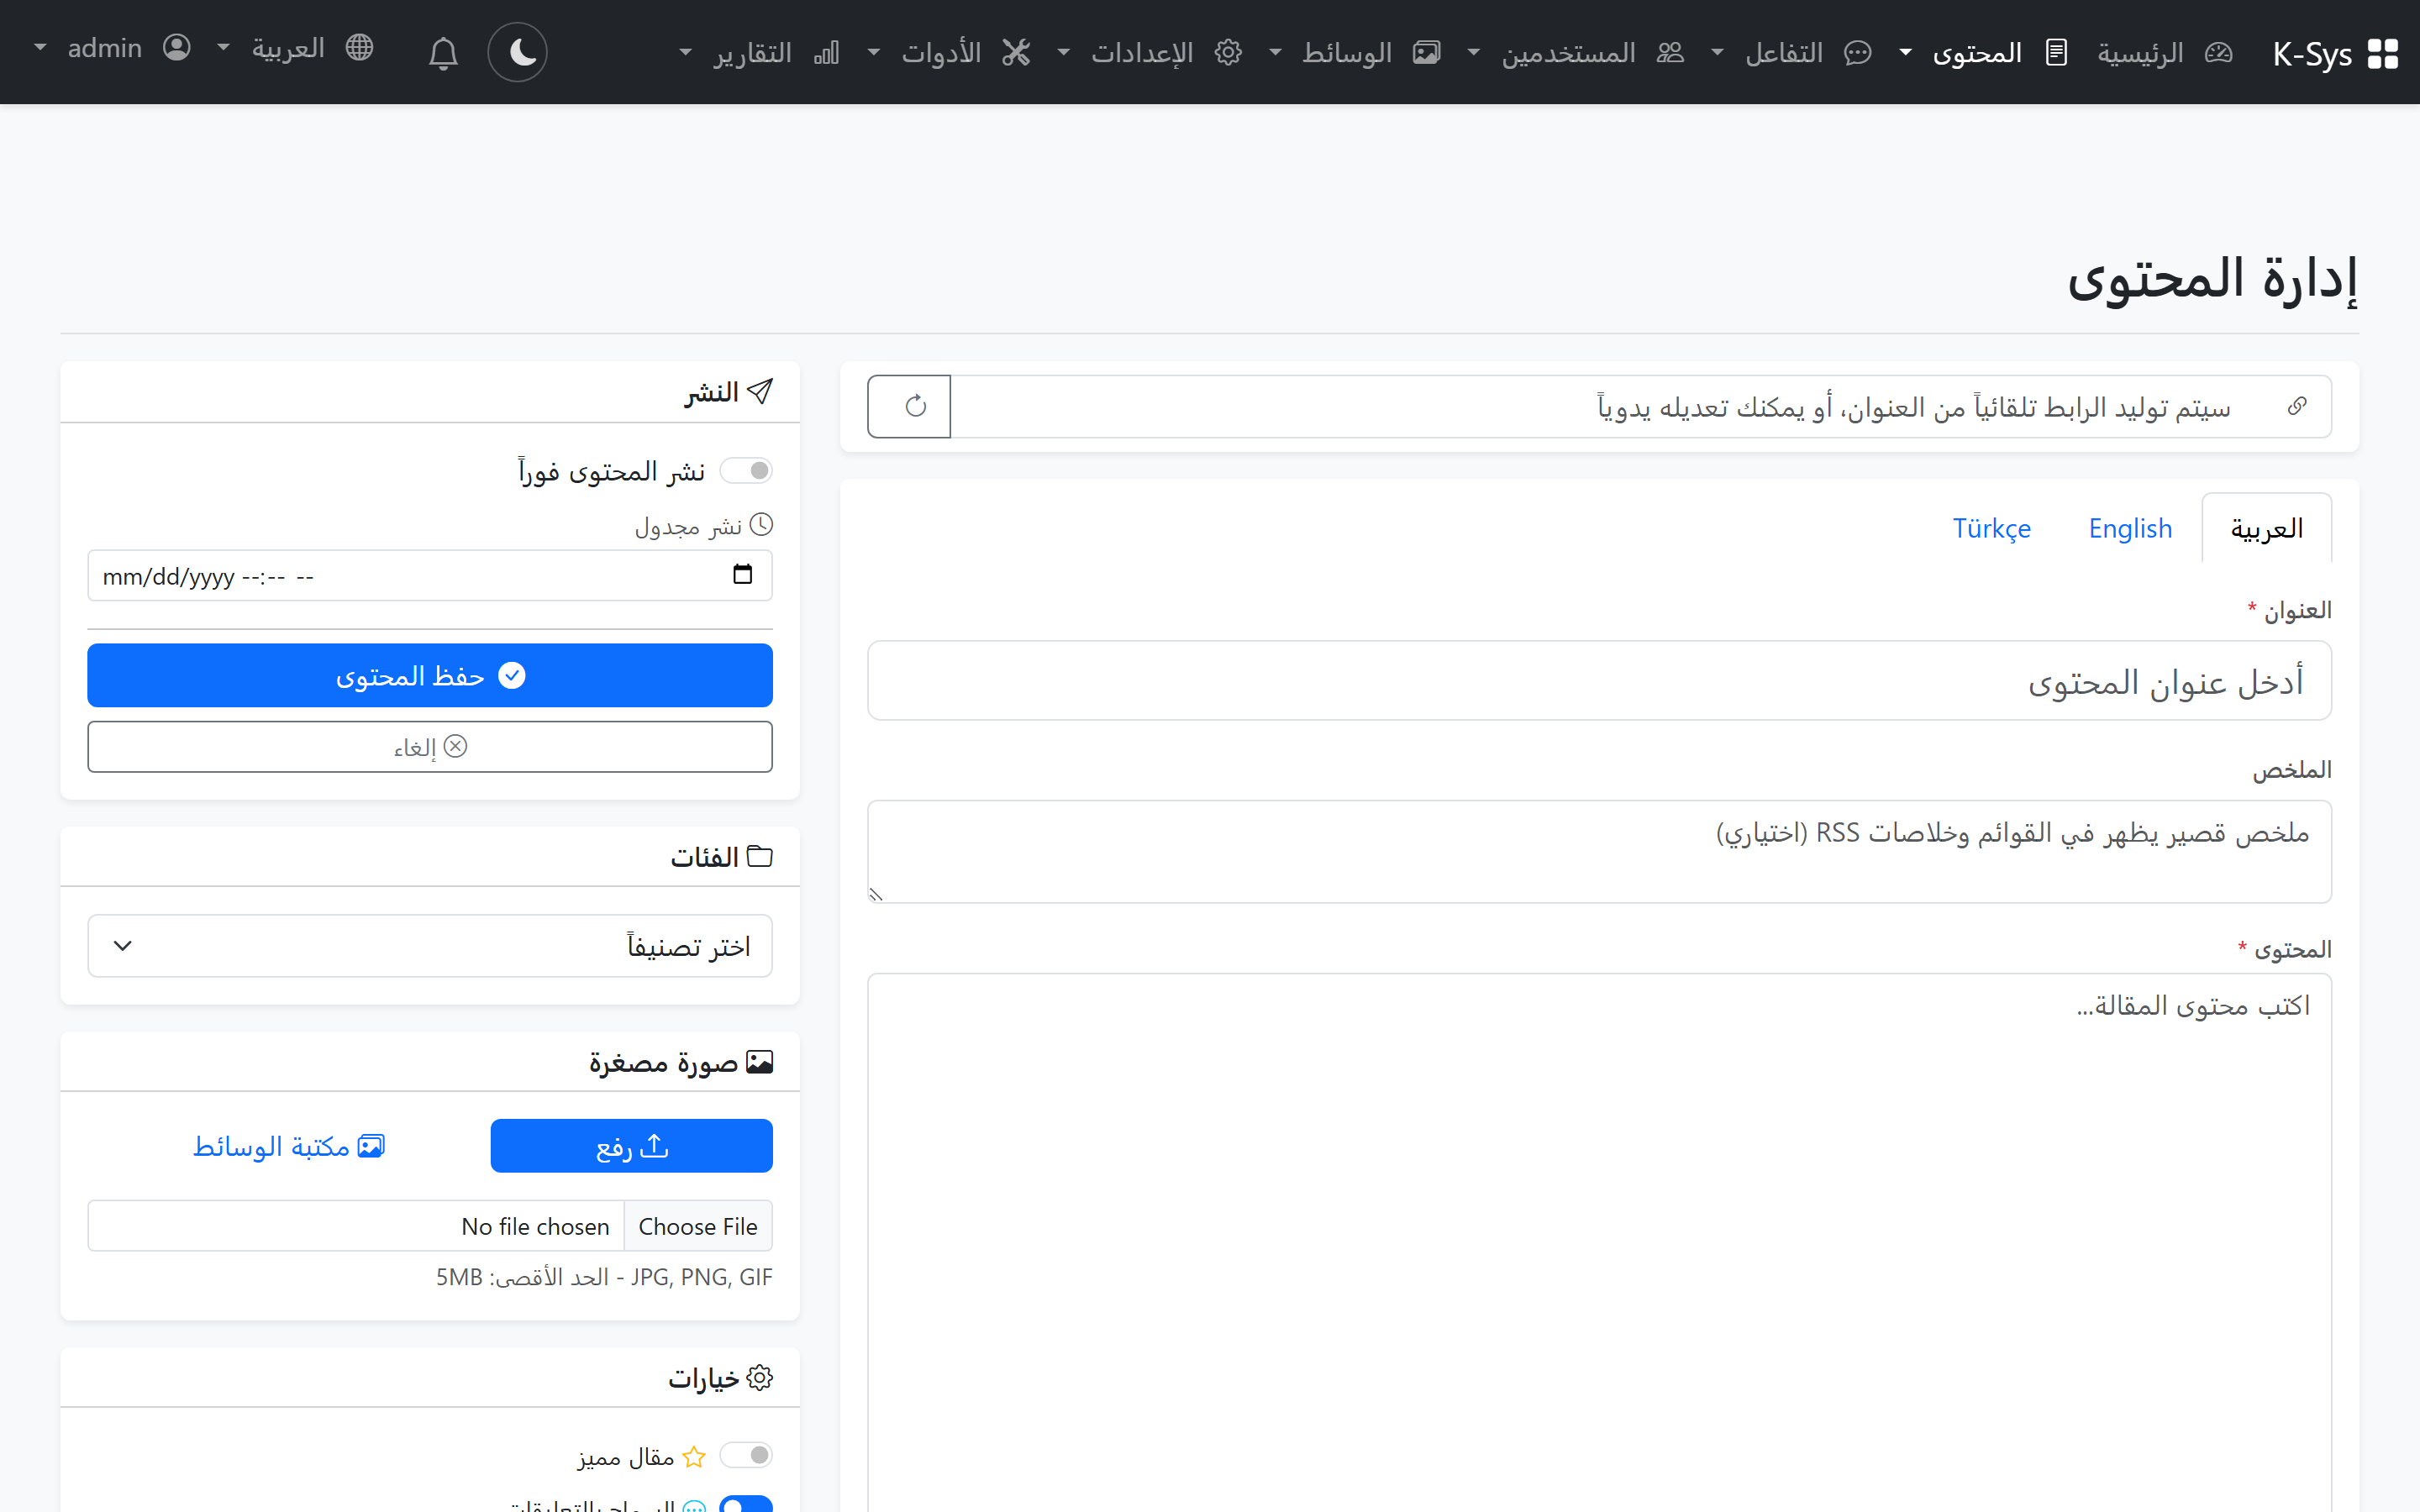The height and width of the screenshot is (1512, 2420).
Task: Click the summary textarea resize handle
Action: (876, 895)
